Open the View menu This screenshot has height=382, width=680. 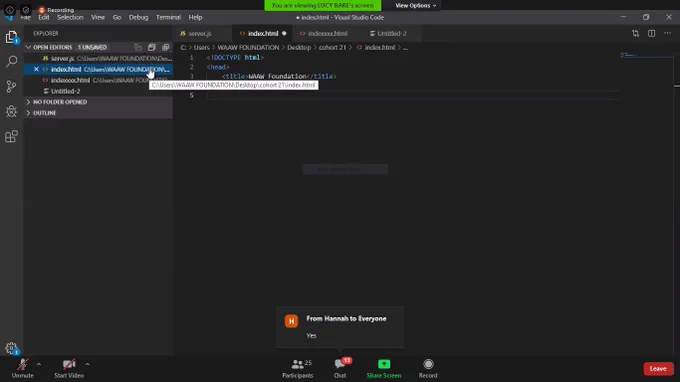tap(98, 17)
